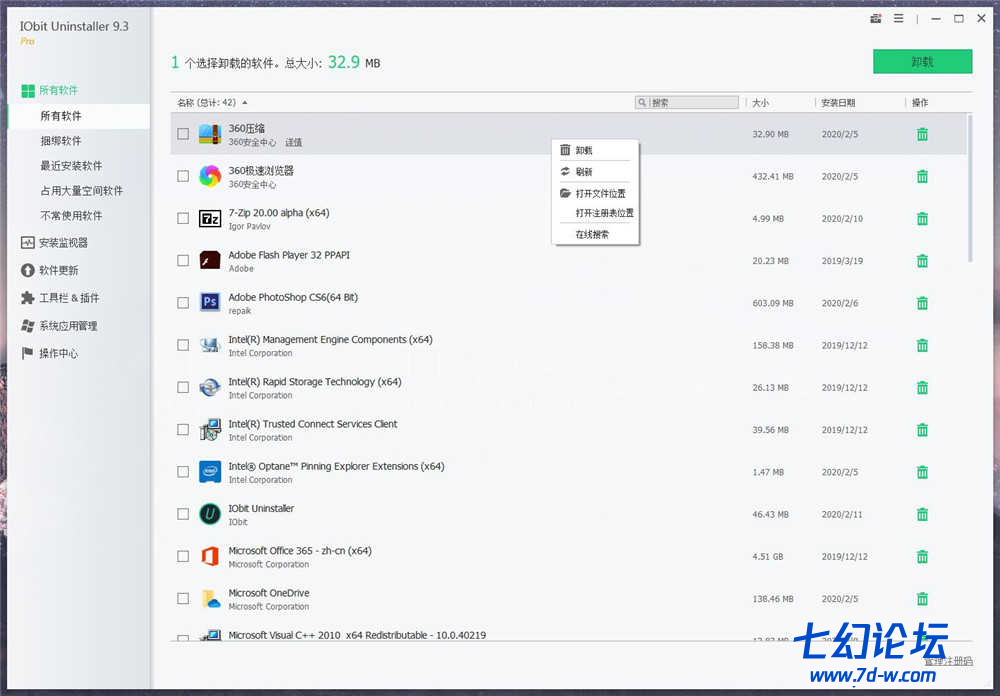Click the 360极速浏览器 colorful browser icon
1000x696 pixels.
(x=210, y=176)
